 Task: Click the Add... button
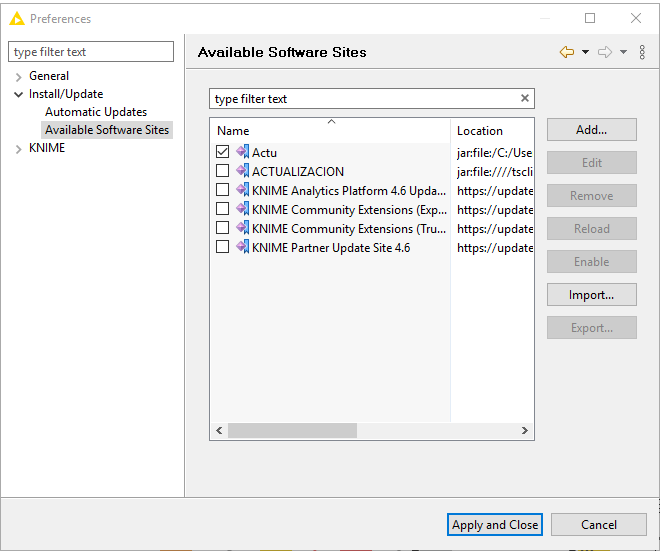tap(591, 130)
